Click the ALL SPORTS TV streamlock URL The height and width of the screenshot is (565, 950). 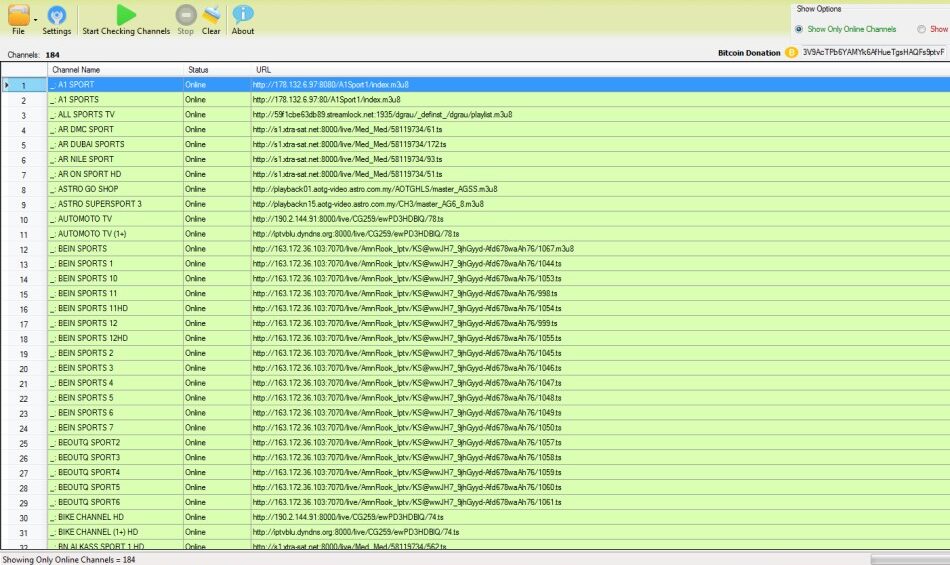click(382, 114)
